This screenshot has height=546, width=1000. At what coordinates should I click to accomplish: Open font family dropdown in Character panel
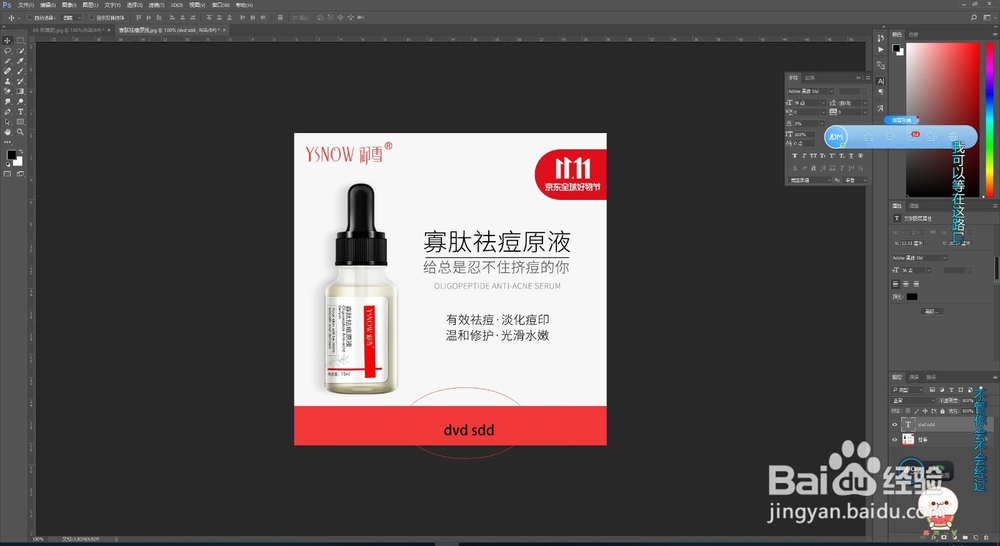click(831, 91)
